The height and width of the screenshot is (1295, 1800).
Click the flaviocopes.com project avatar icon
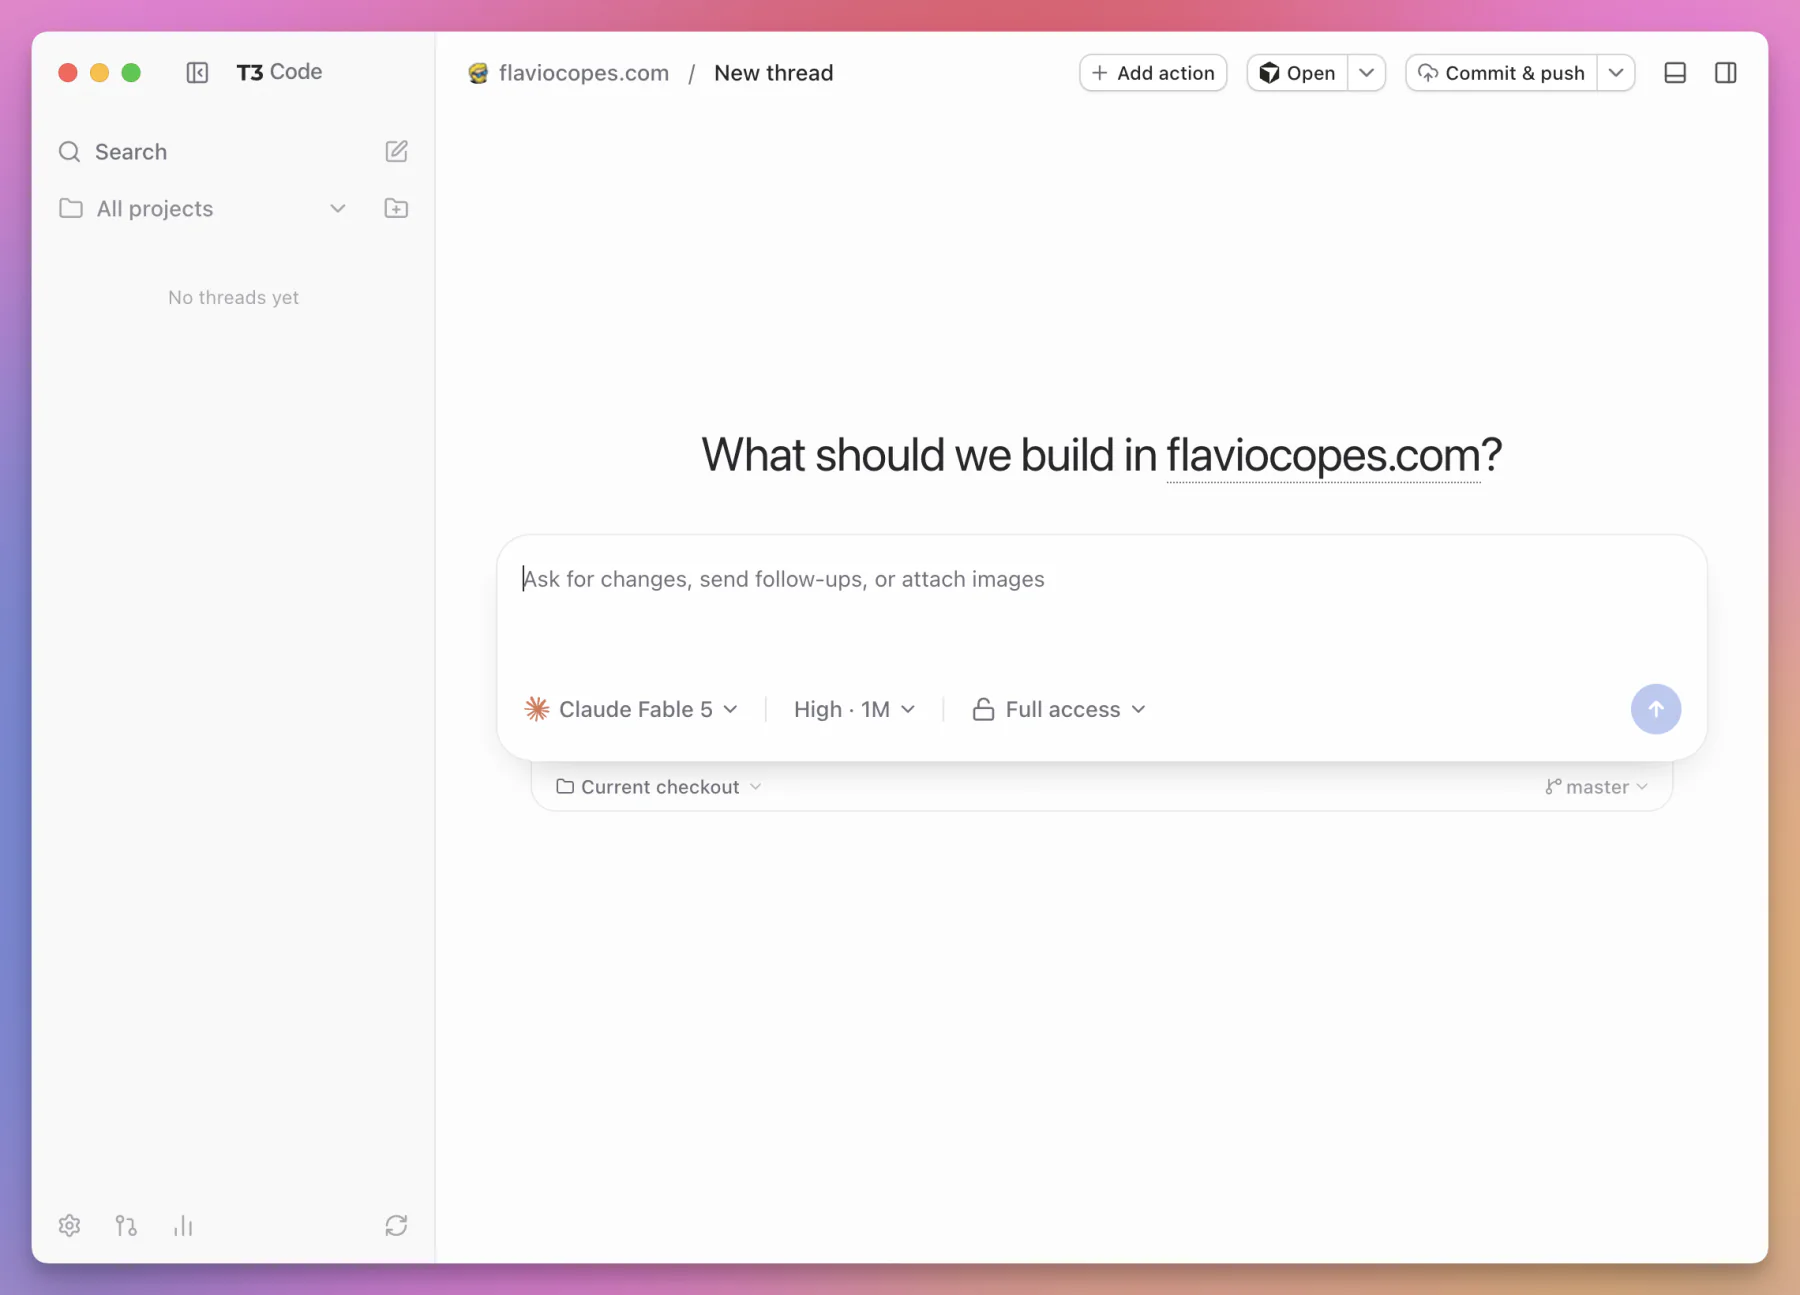[478, 73]
